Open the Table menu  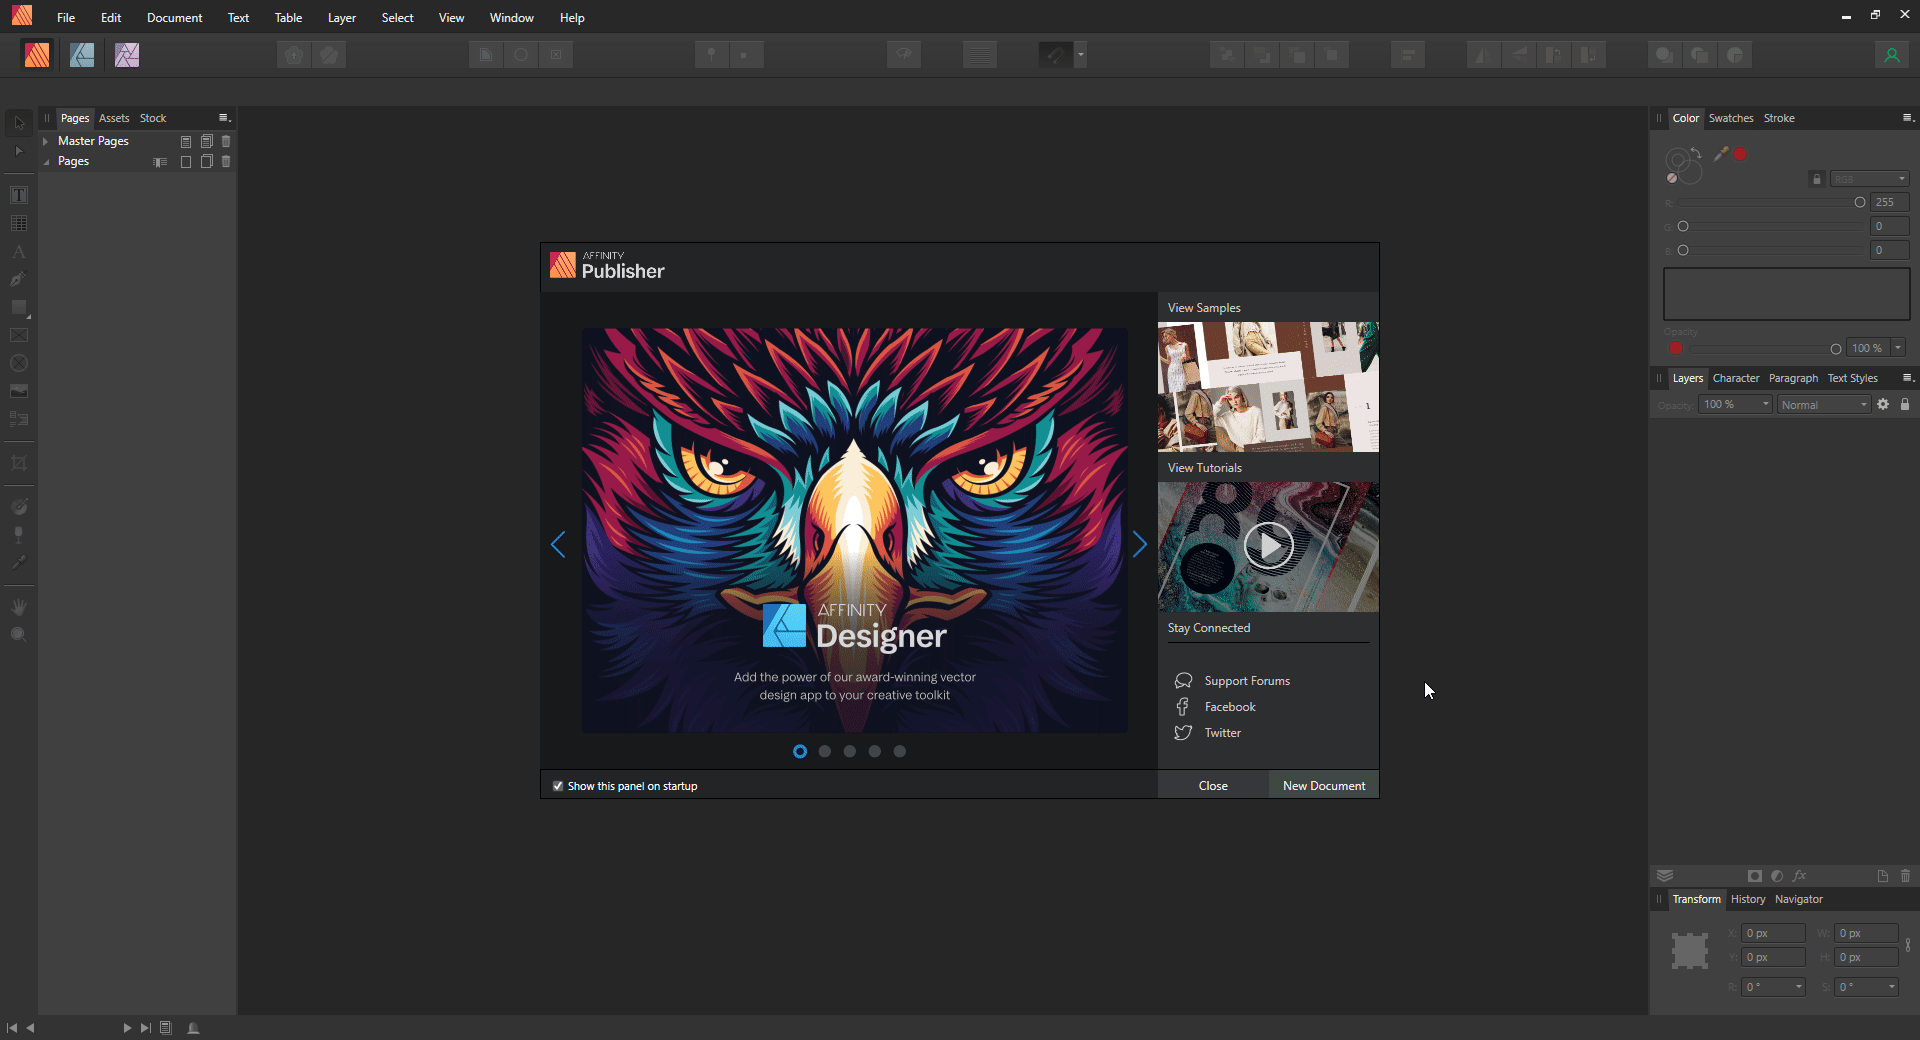tap(288, 17)
